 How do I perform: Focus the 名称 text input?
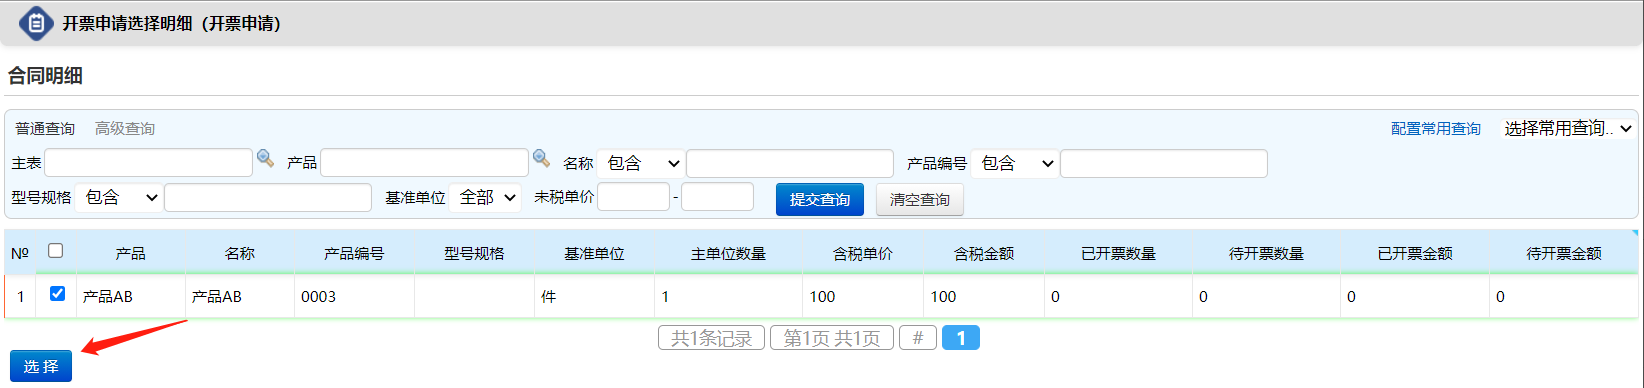point(790,163)
